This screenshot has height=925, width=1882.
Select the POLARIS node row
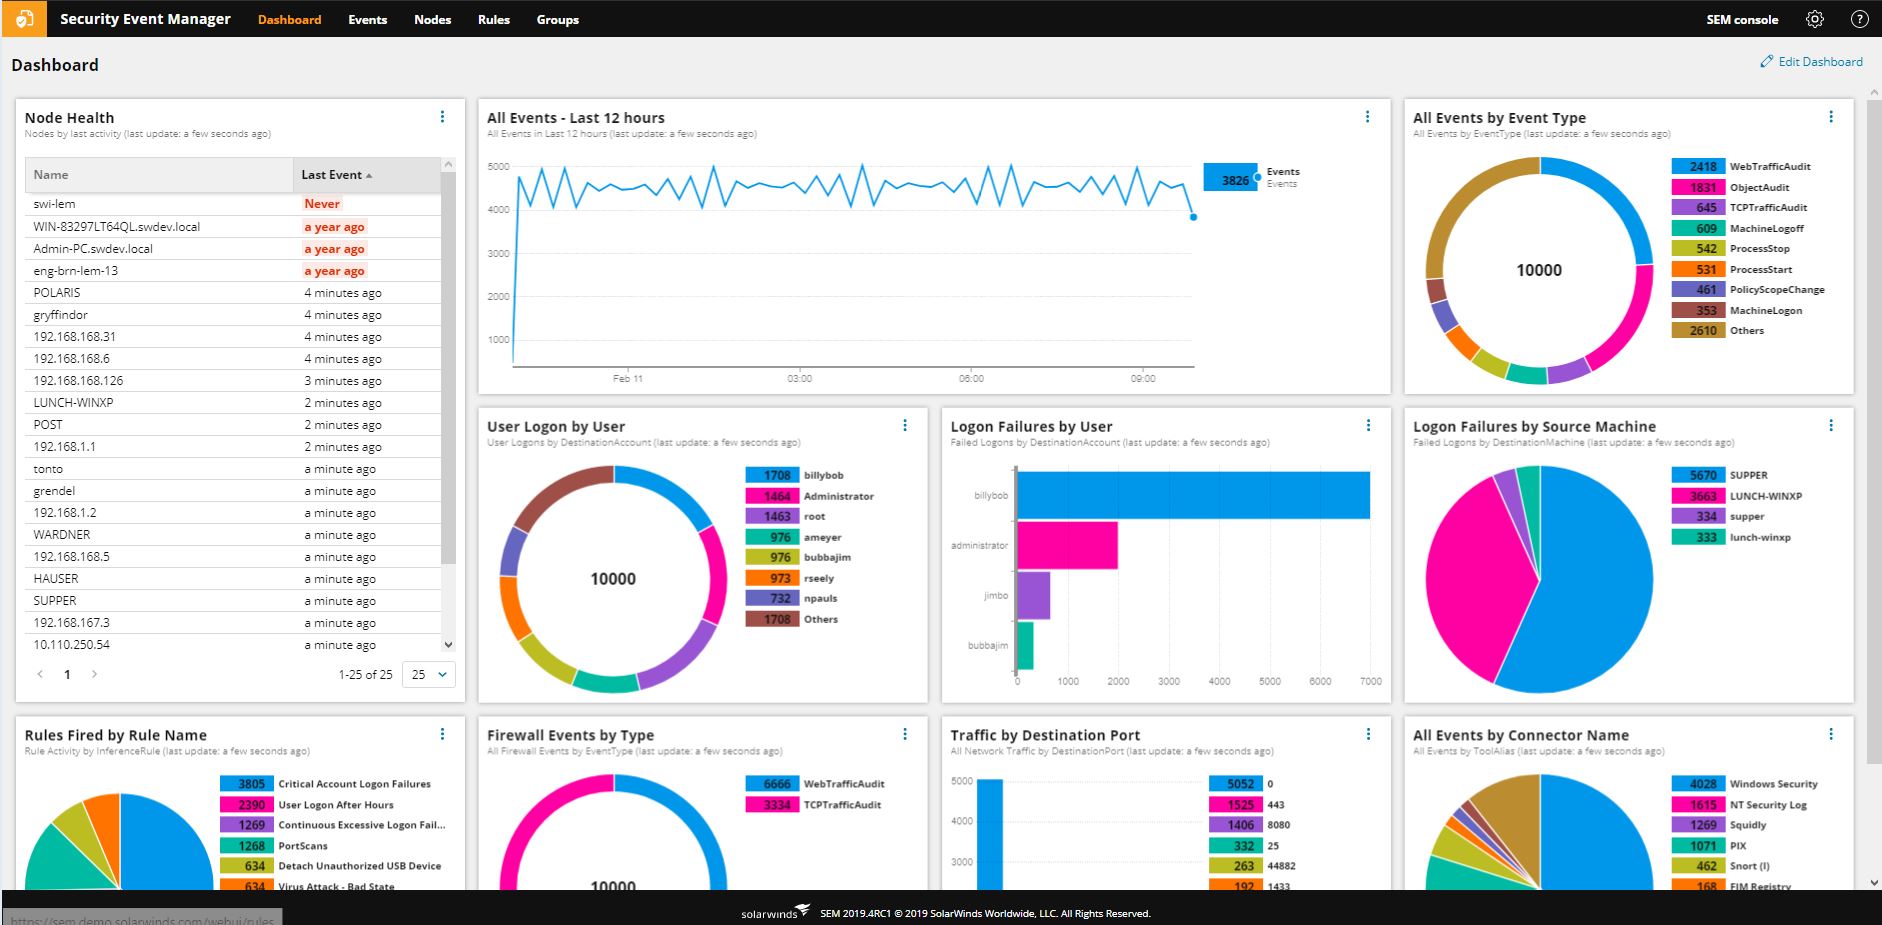233,293
